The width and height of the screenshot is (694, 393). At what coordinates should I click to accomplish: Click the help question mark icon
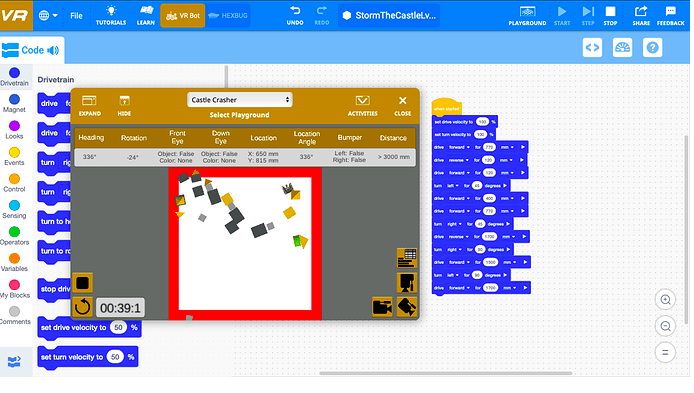(x=652, y=47)
